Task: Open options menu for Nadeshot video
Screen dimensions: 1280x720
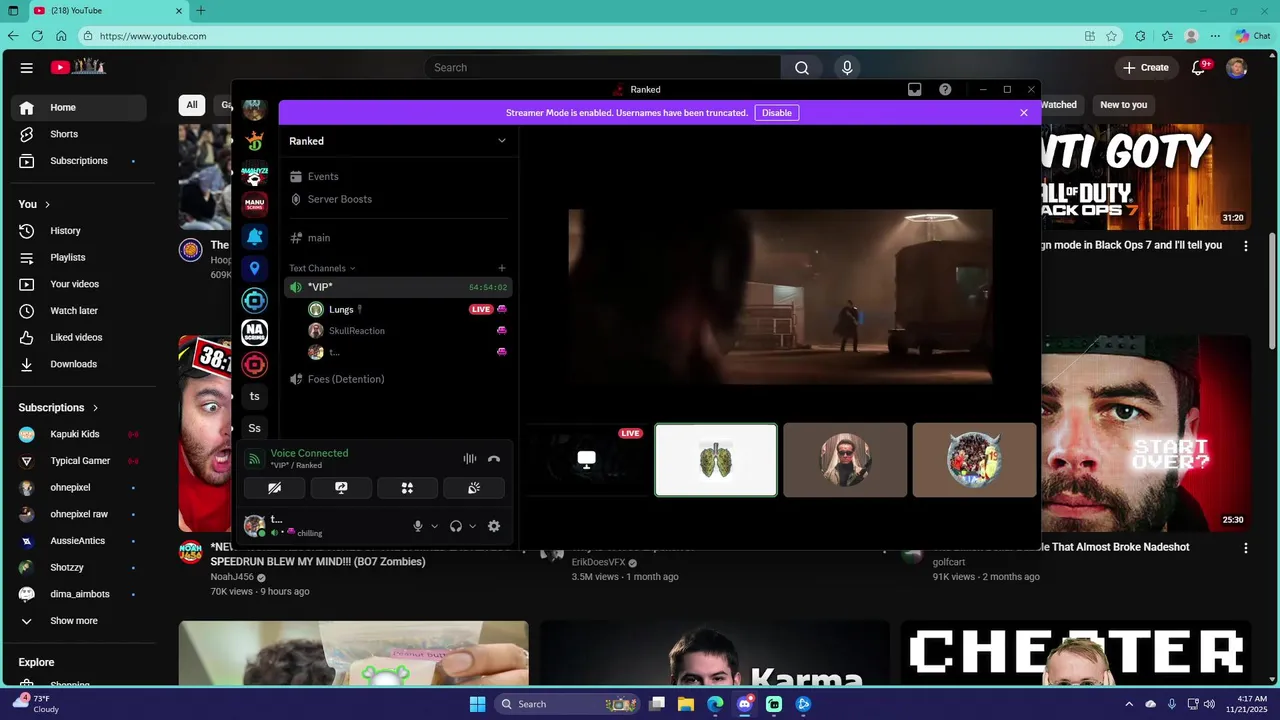Action: [1246, 548]
